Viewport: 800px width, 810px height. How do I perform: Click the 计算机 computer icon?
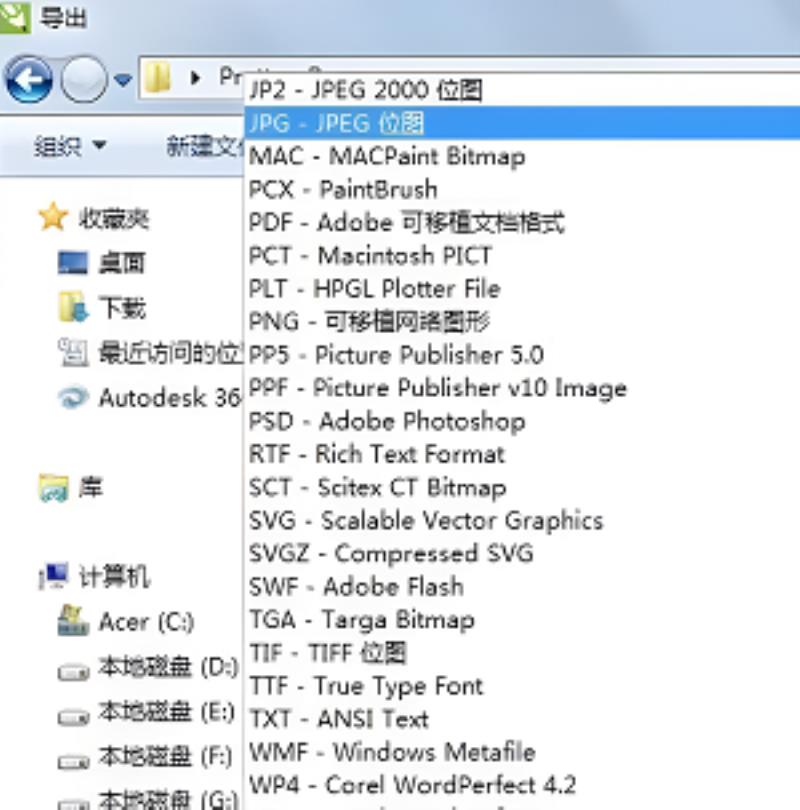pyautogui.click(x=54, y=575)
